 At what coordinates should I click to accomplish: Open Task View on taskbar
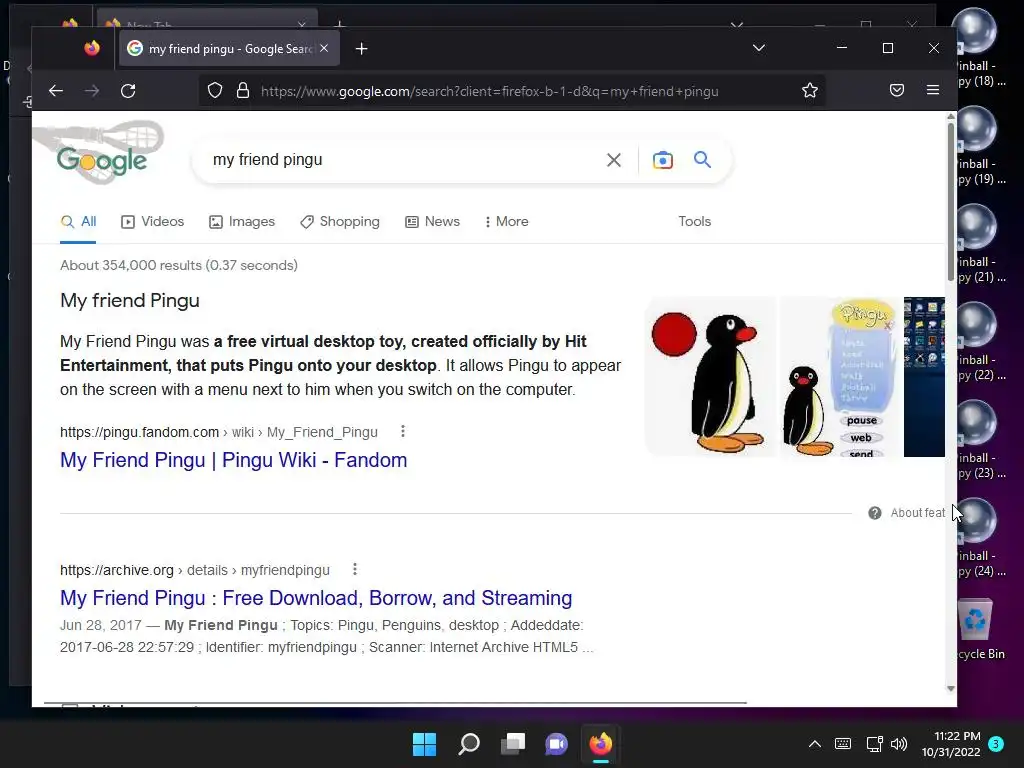tap(513, 744)
